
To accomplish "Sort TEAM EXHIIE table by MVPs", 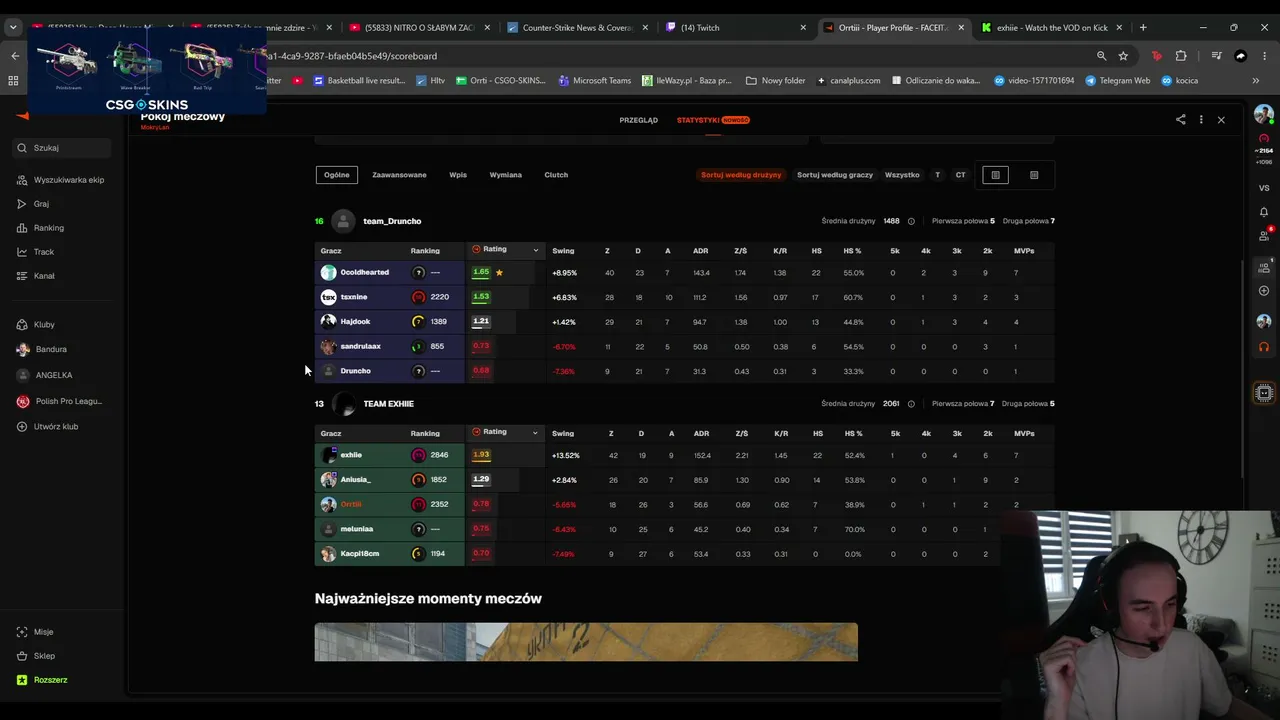I will coord(1024,434).
